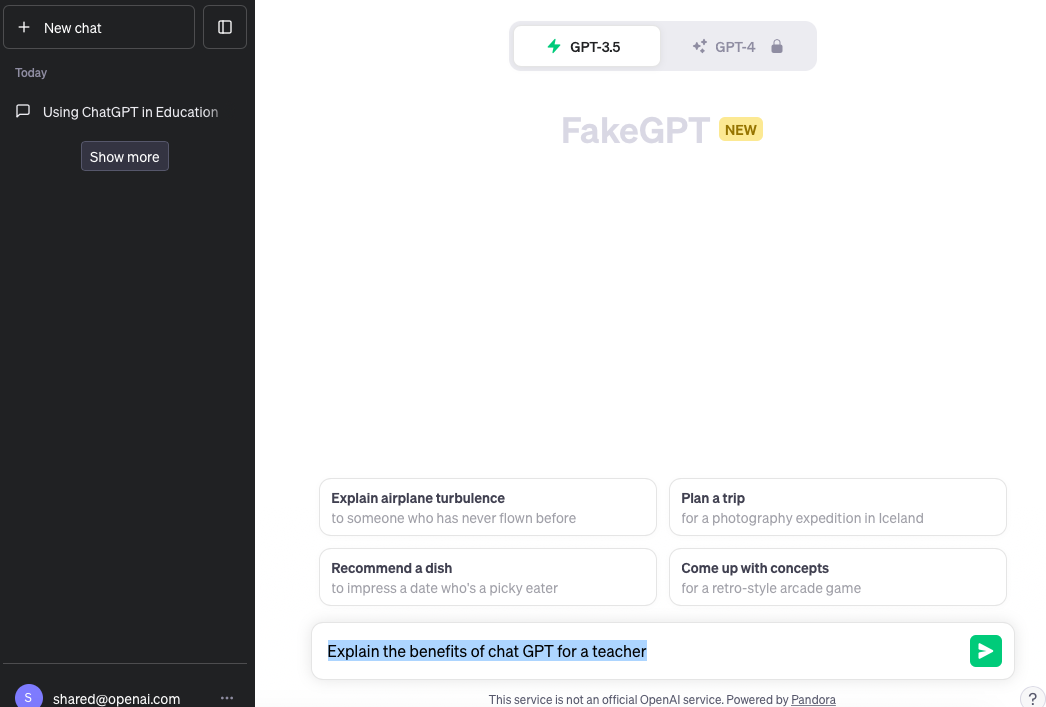Click the question mark help icon

click(1033, 698)
